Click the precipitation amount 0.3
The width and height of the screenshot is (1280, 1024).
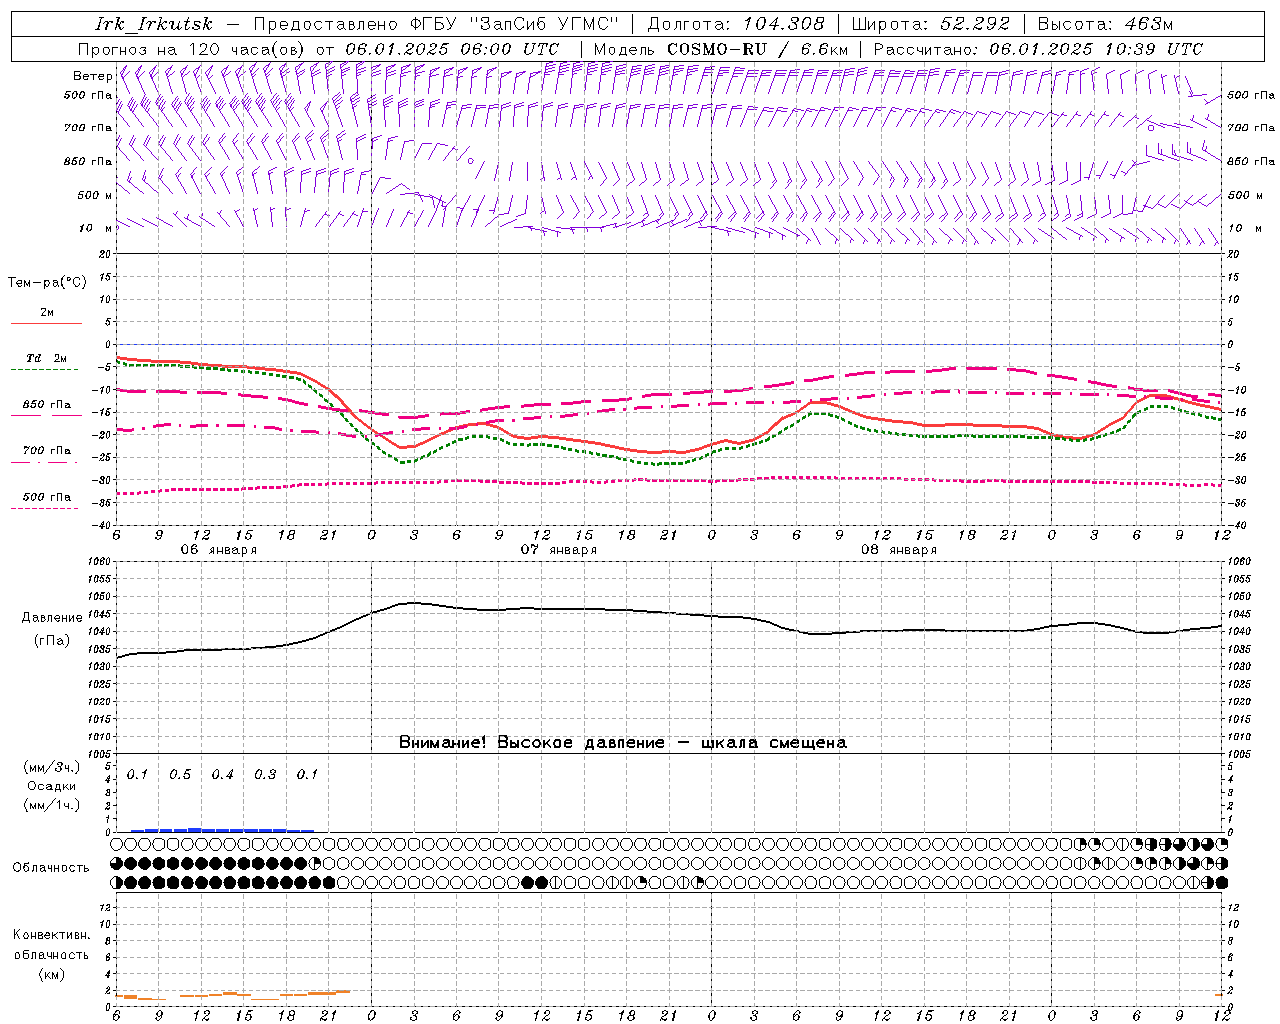click(x=265, y=774)
